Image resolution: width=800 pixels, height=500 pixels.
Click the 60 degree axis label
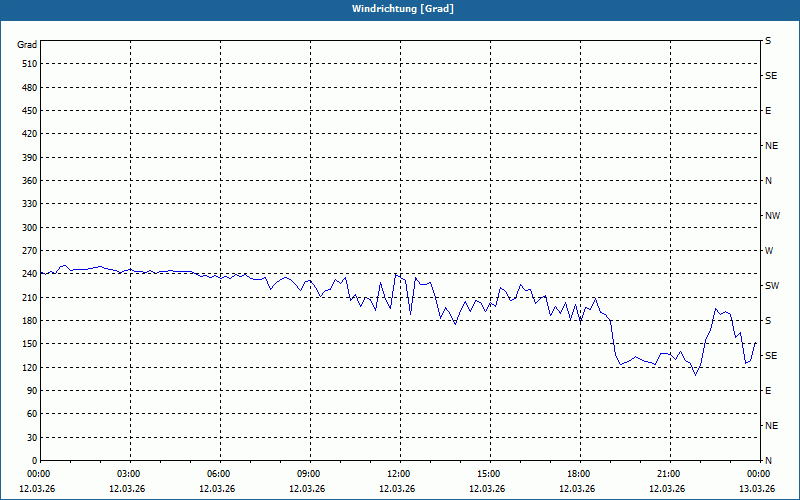[32, 414]
